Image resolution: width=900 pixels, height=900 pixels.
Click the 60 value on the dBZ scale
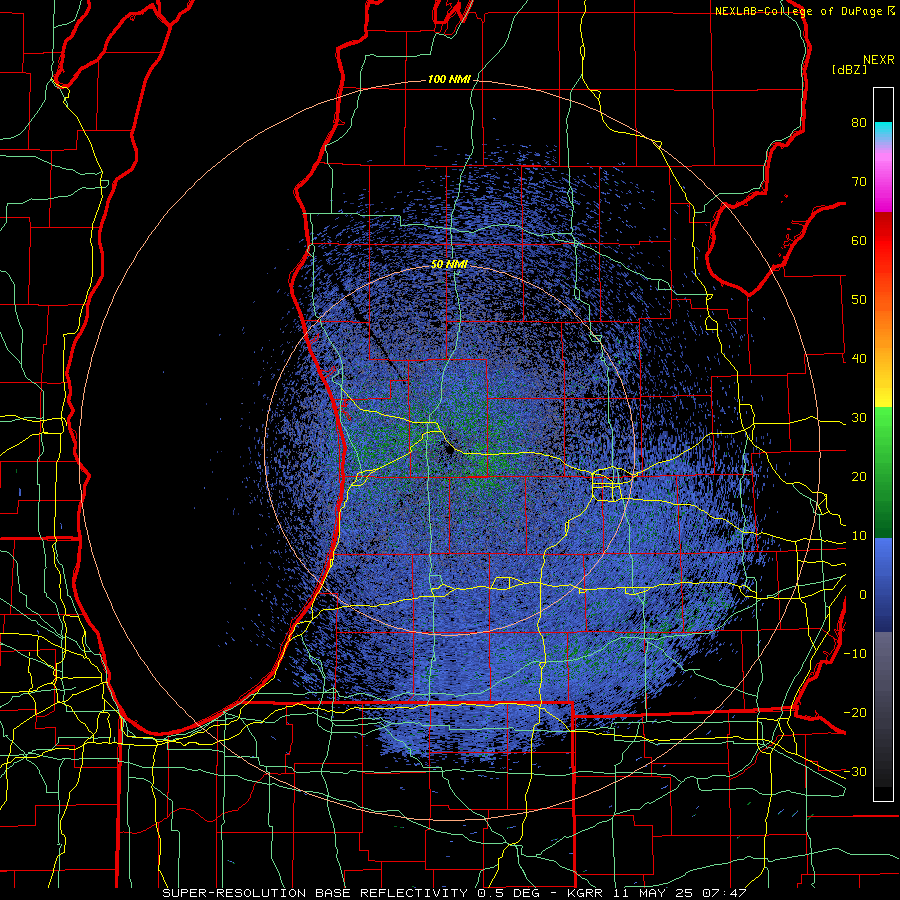click(859, 240)
